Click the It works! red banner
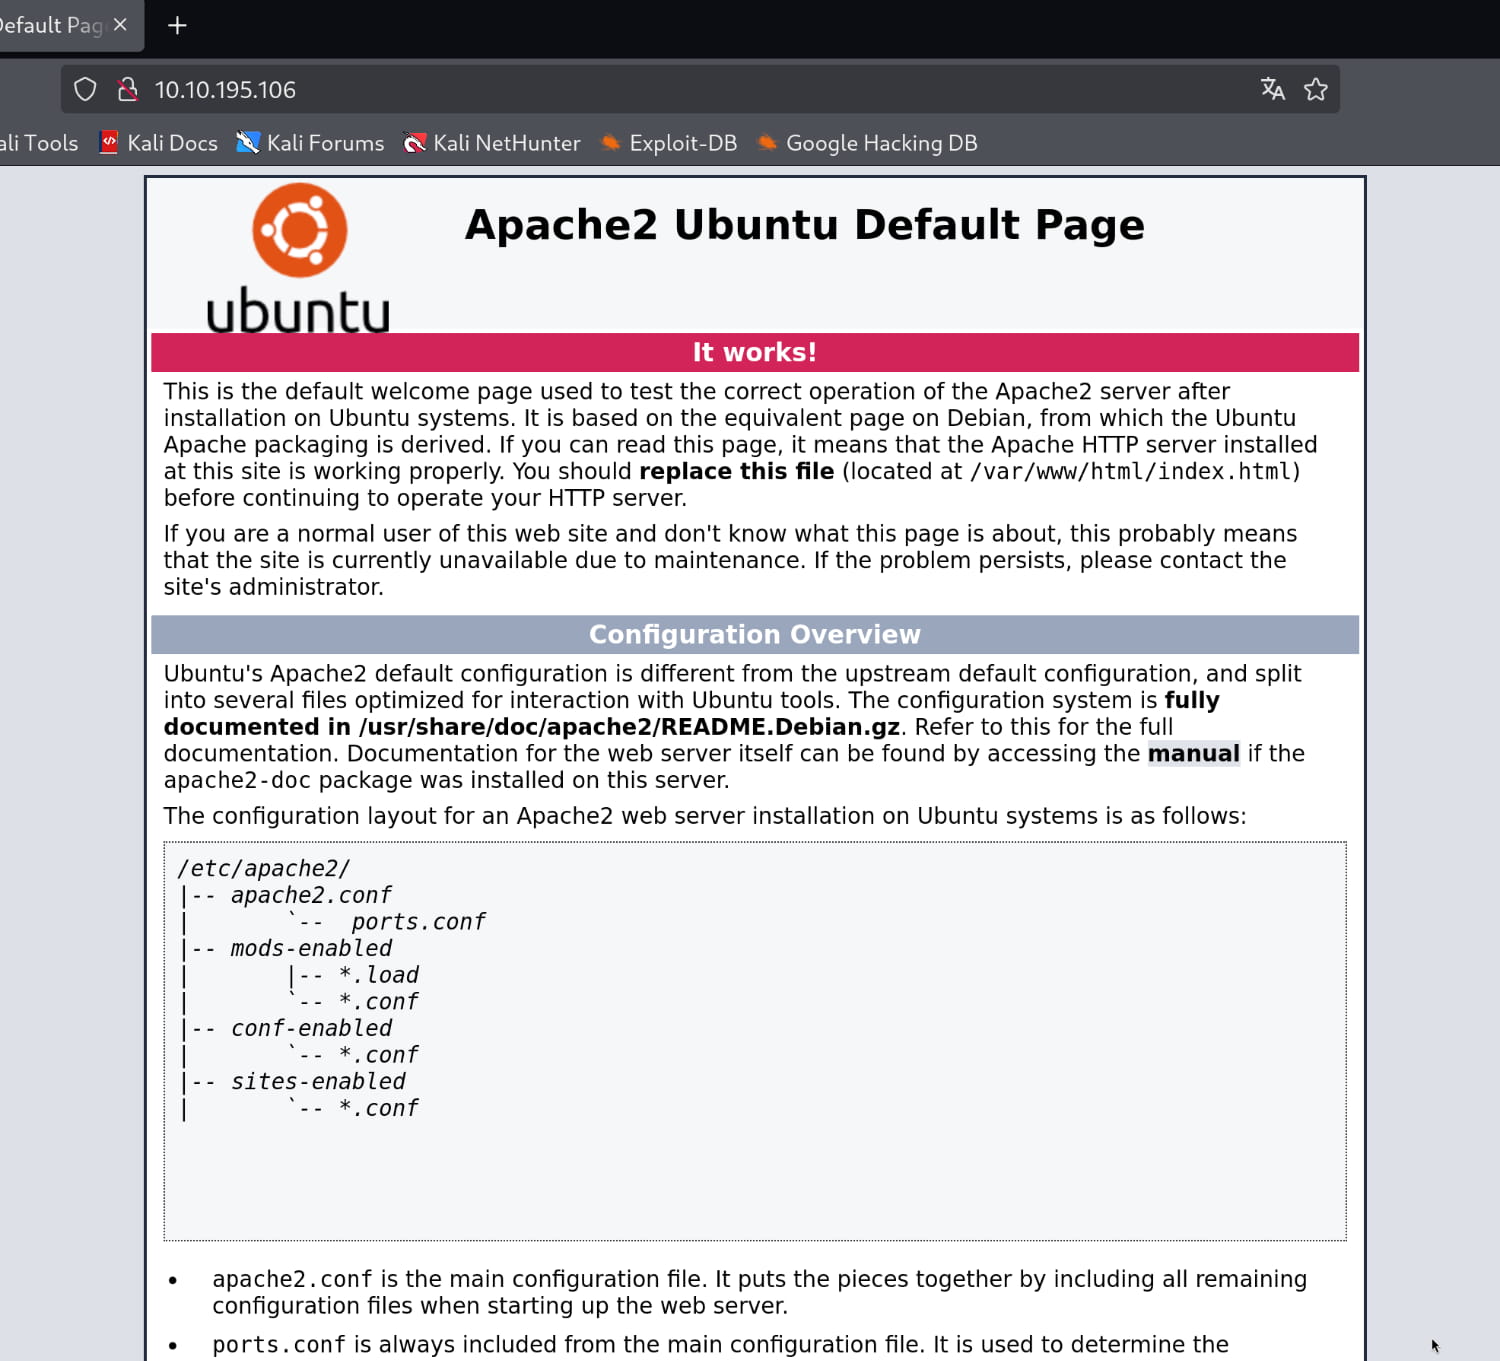 [x=754, y=352]
